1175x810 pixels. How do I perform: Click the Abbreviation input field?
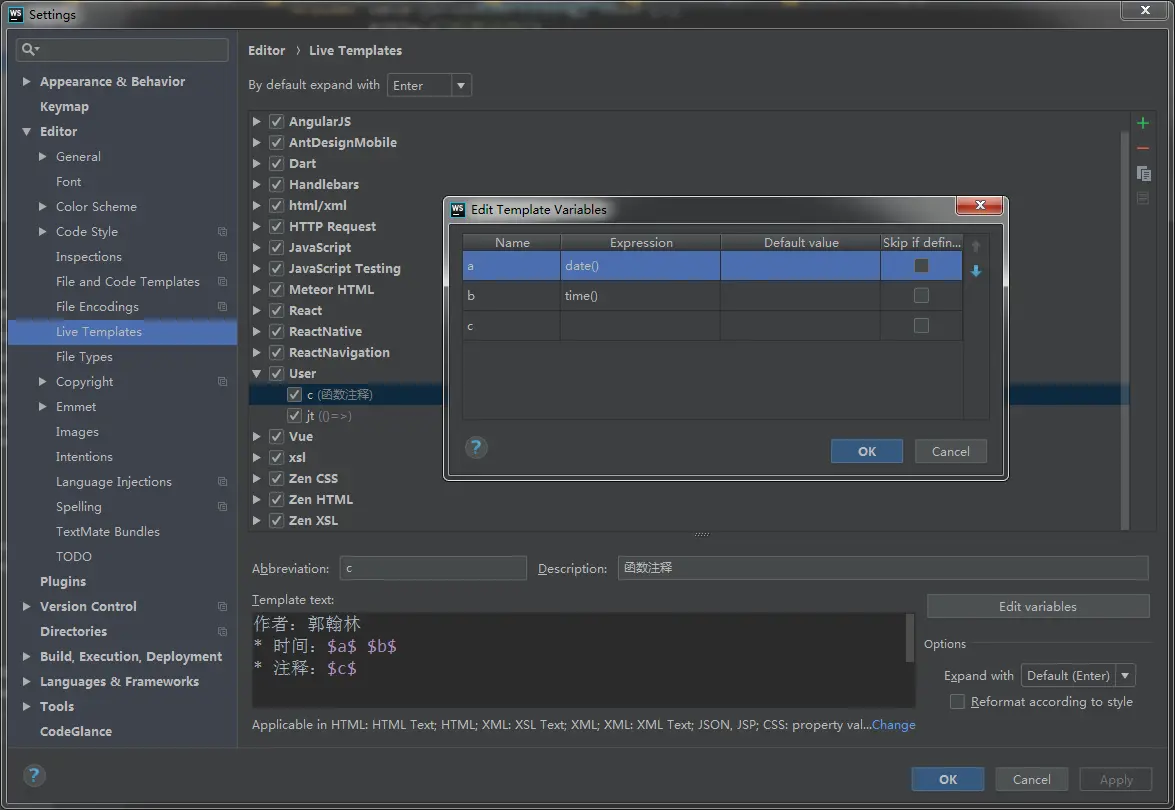(433, 568)
